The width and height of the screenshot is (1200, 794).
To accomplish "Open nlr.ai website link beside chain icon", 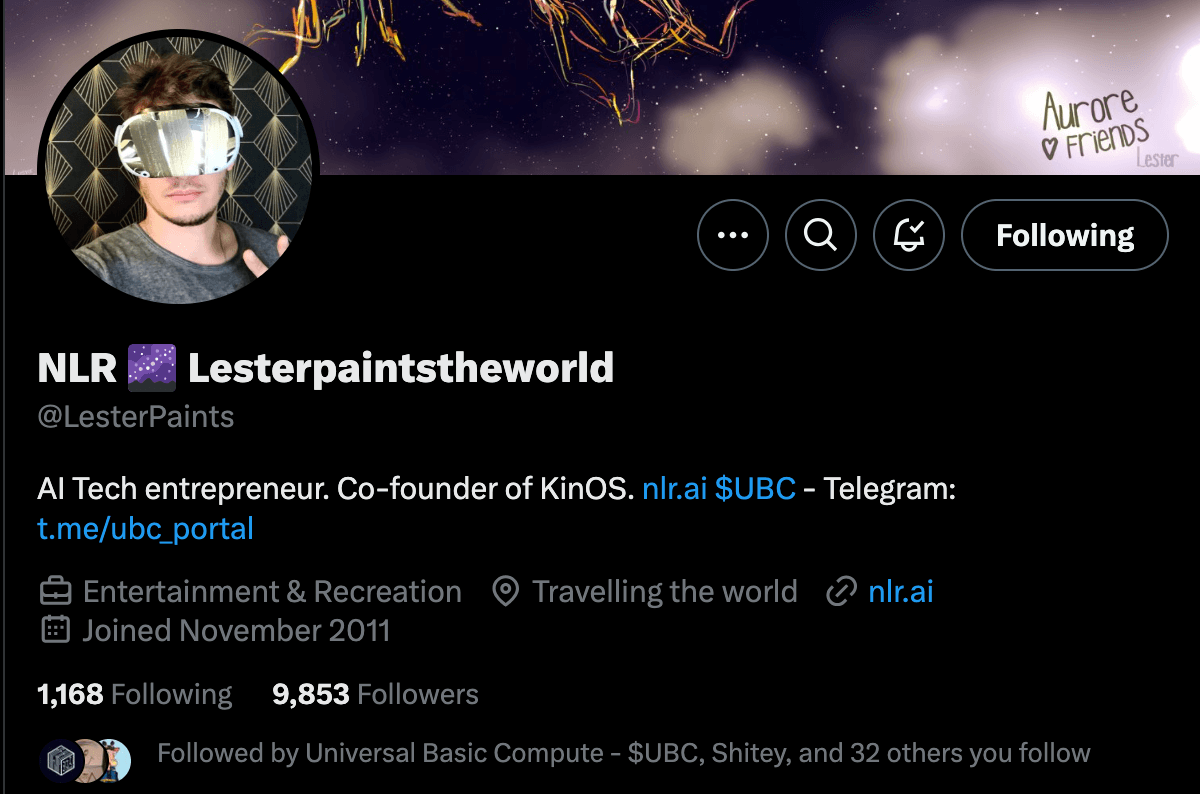I will (x=901, y=592).
